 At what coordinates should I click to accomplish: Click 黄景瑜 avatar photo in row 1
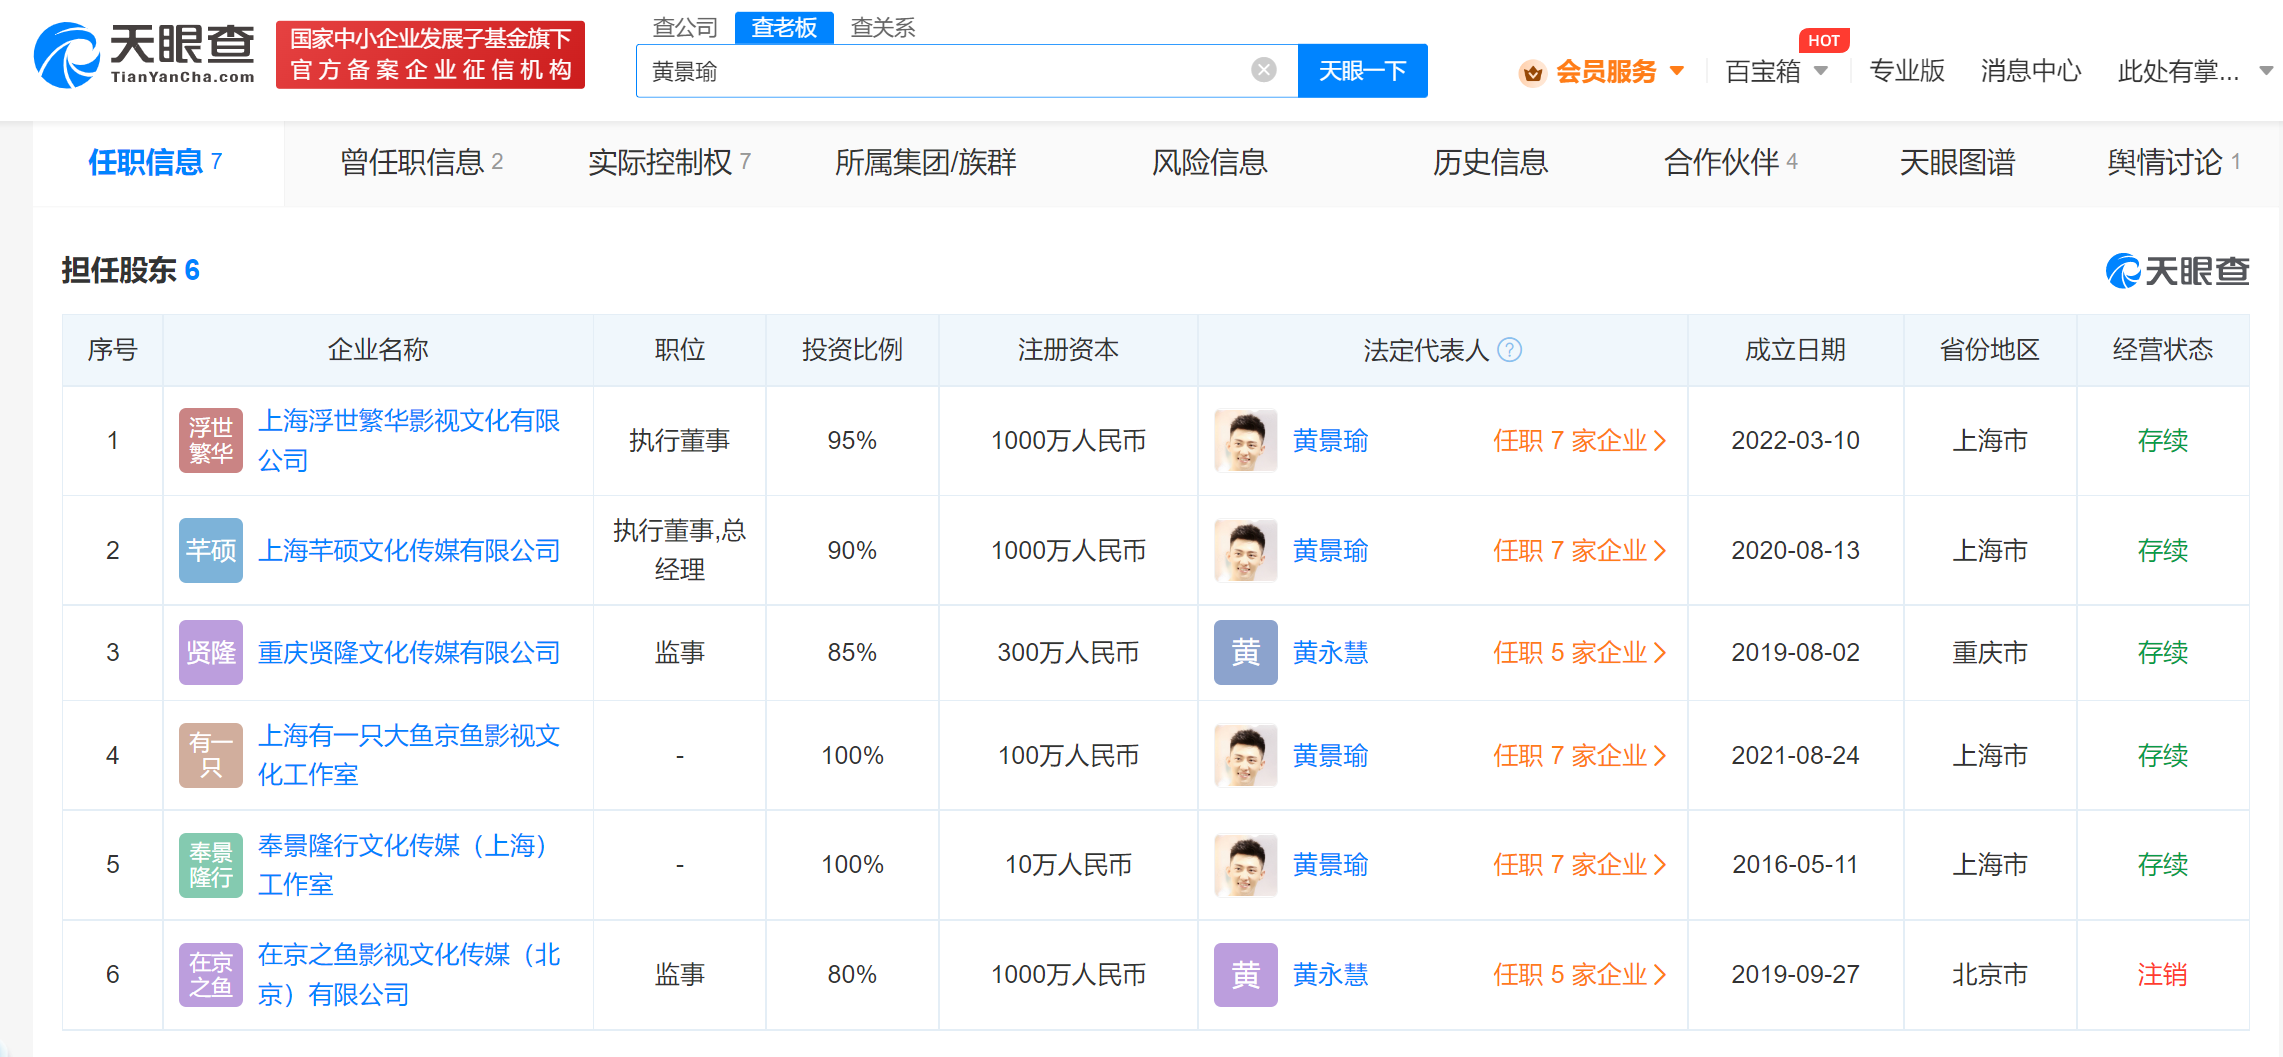pos(1246,440)
